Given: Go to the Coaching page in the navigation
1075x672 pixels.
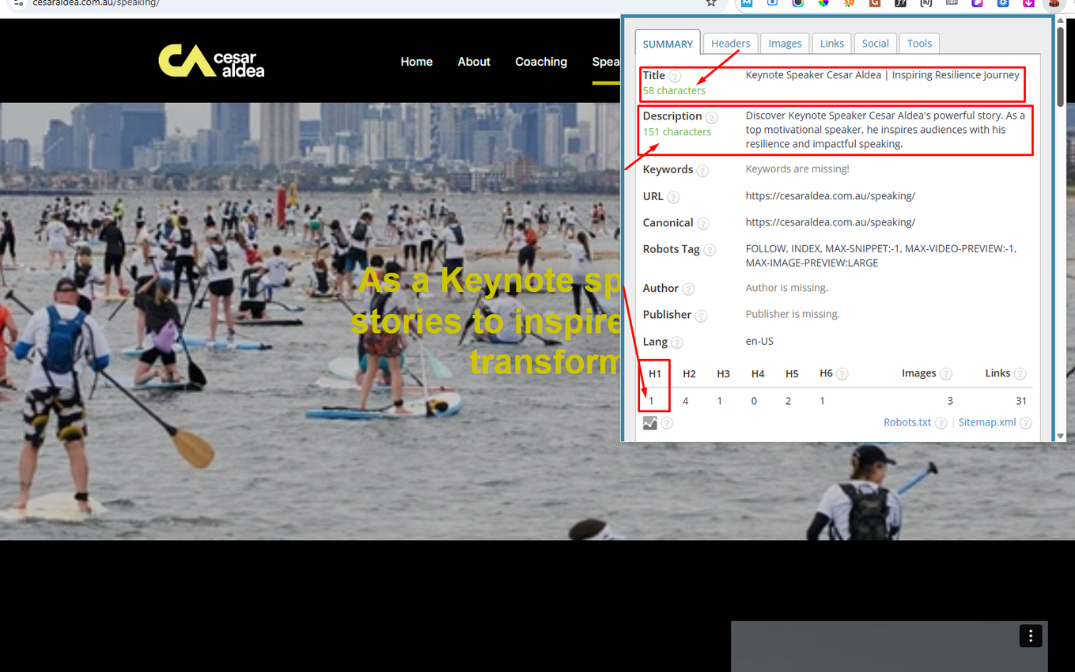Looking at the screenshot, I should click(x=541, y=62).
